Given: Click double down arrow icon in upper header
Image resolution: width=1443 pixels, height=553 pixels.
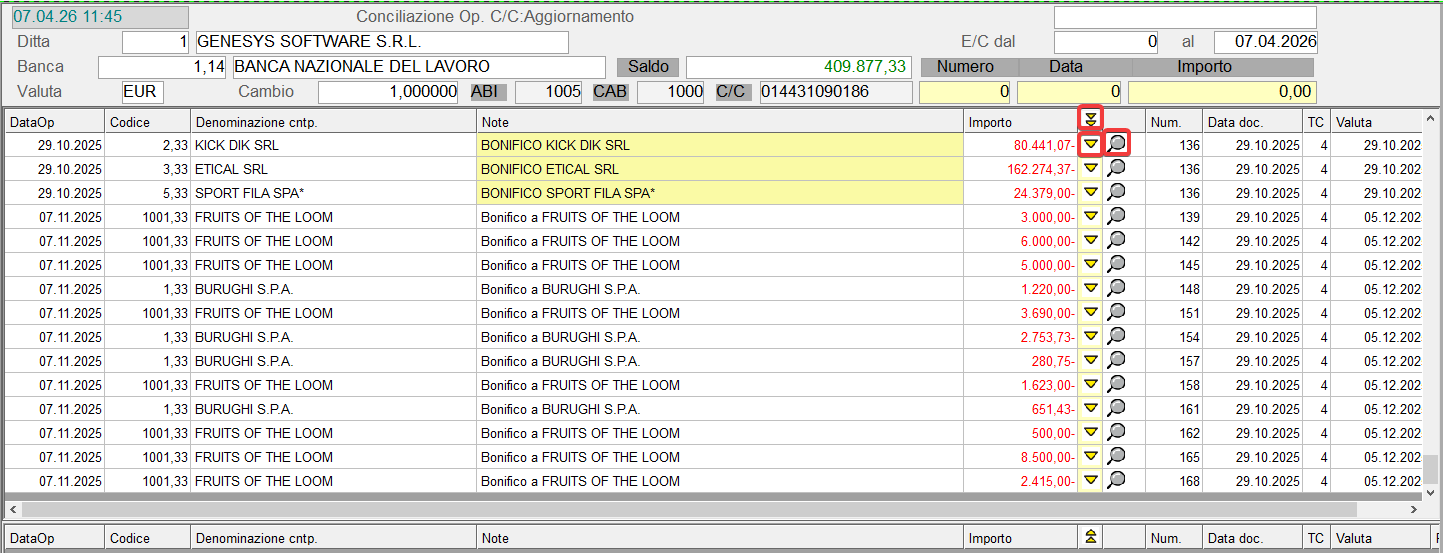Looking at the screenshot, I should (1090, 121).
